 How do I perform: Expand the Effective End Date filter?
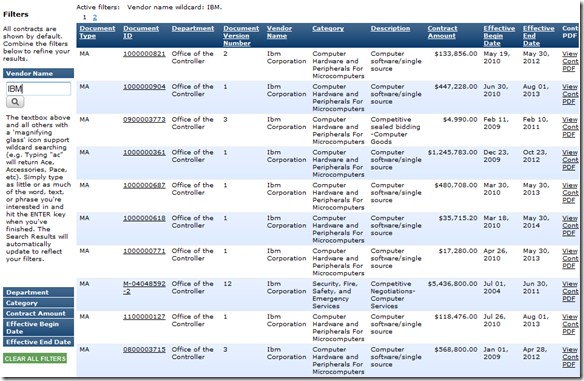click(x=38, y=342)
